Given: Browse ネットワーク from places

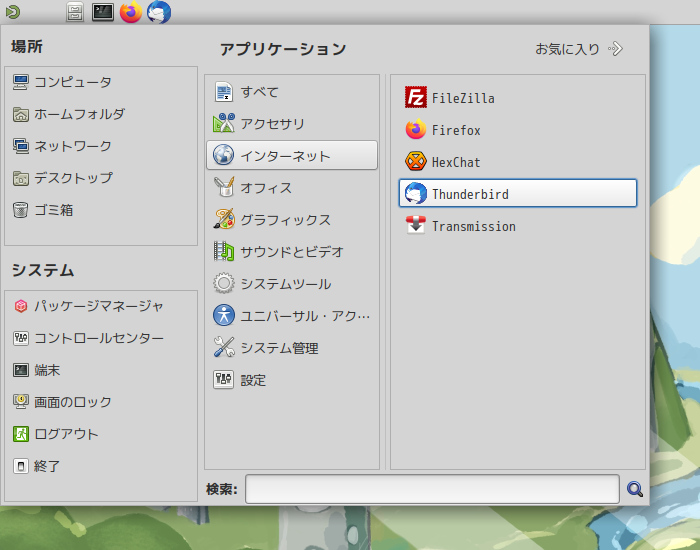Looking at the screenshot, I should [x=101, y=146].
